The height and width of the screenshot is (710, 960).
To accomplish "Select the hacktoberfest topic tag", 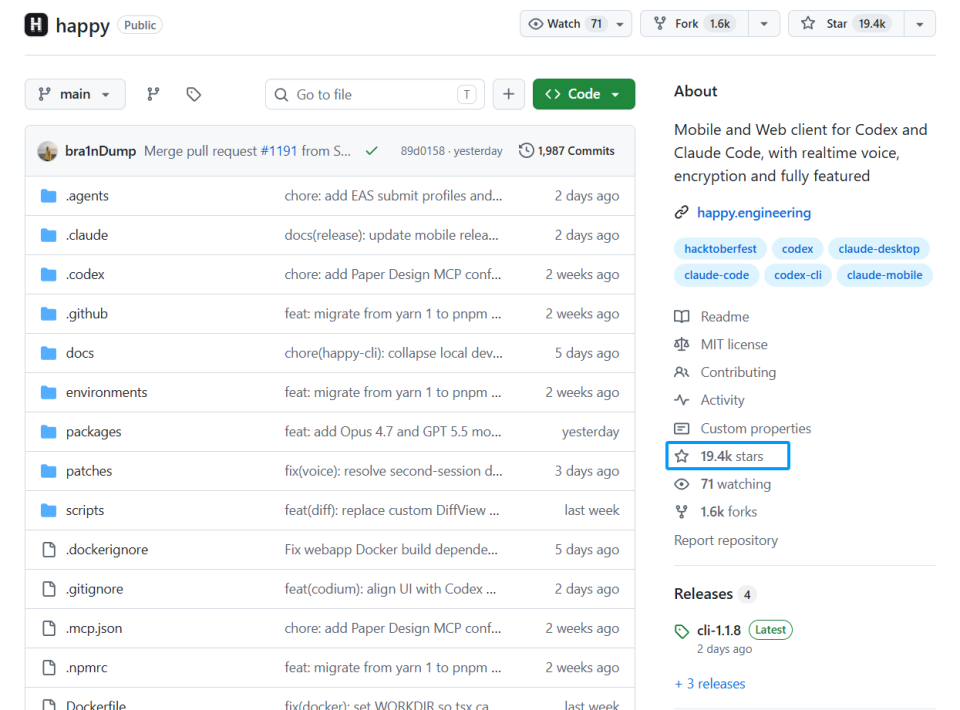I will [x=721, y=248].
